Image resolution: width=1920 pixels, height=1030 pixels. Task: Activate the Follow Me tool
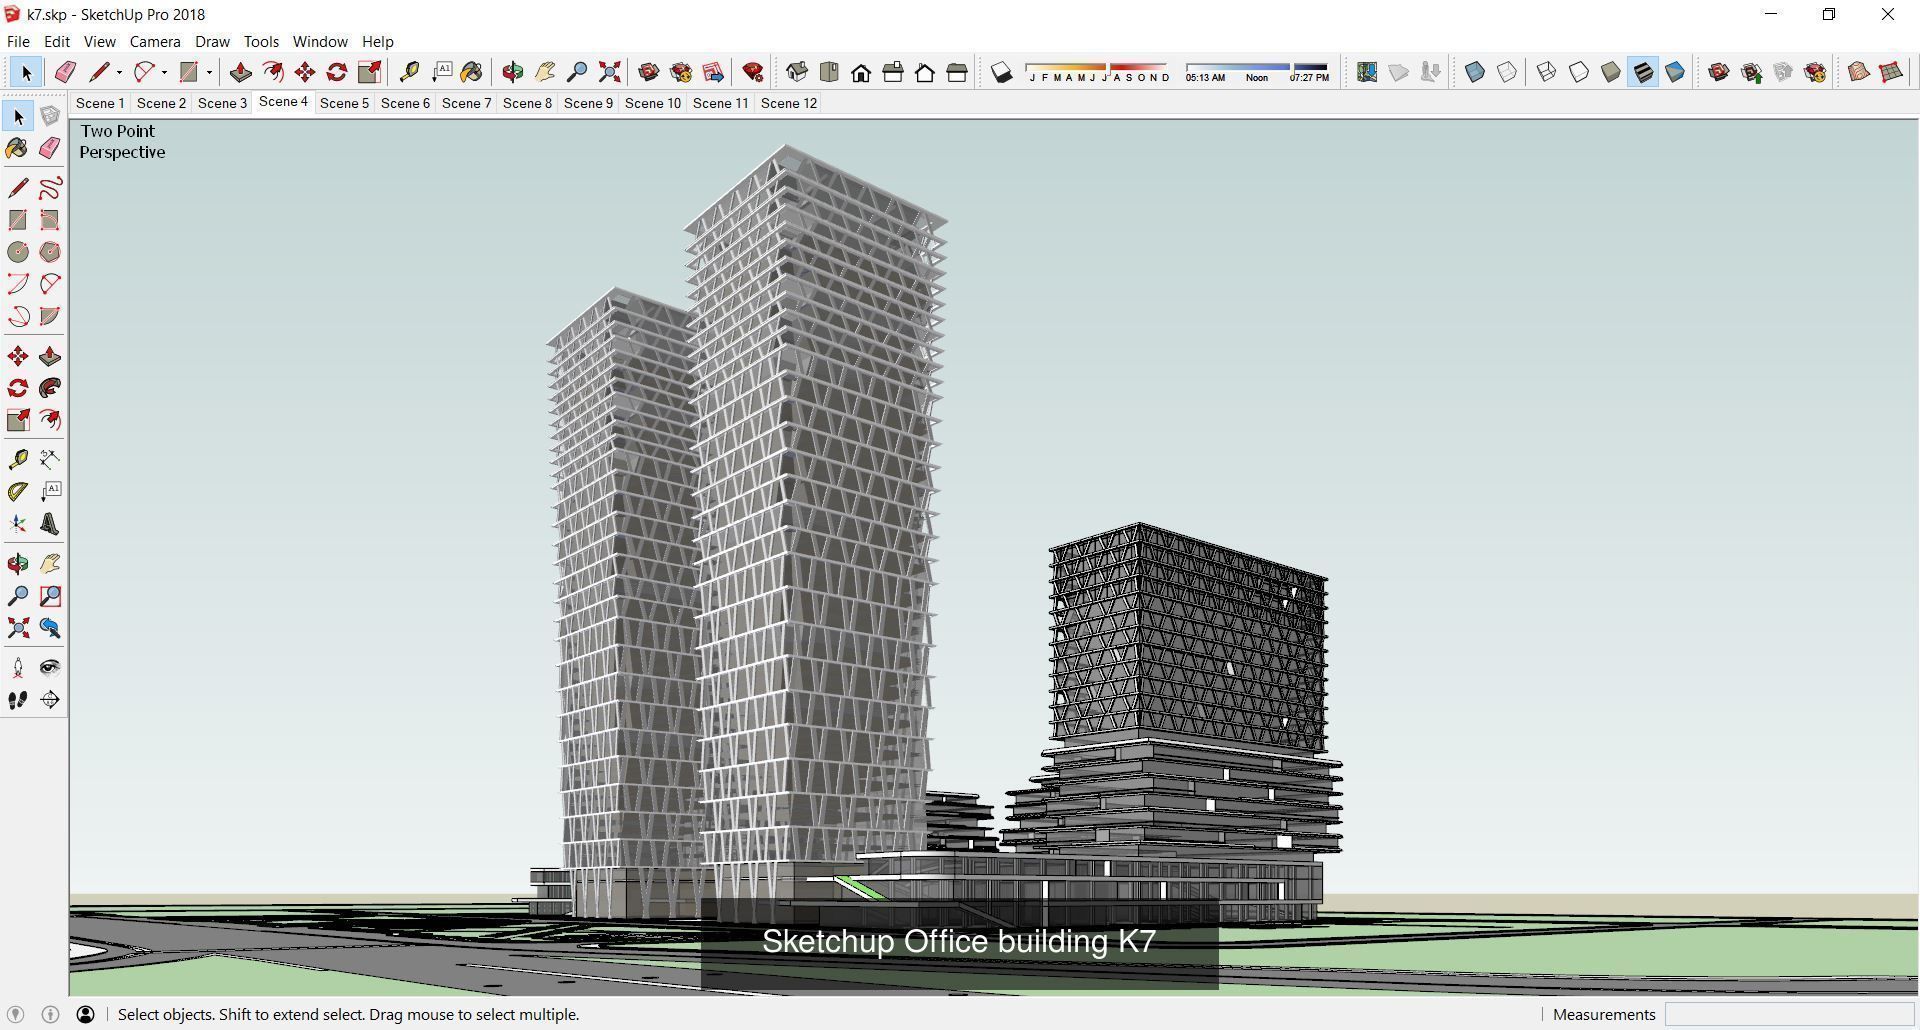50,388
